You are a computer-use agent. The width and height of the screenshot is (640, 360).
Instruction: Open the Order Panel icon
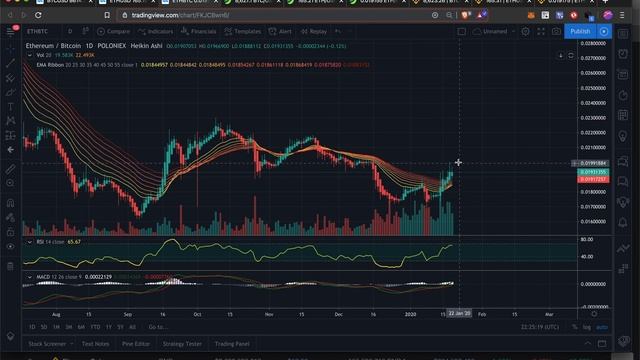(623, 248)
